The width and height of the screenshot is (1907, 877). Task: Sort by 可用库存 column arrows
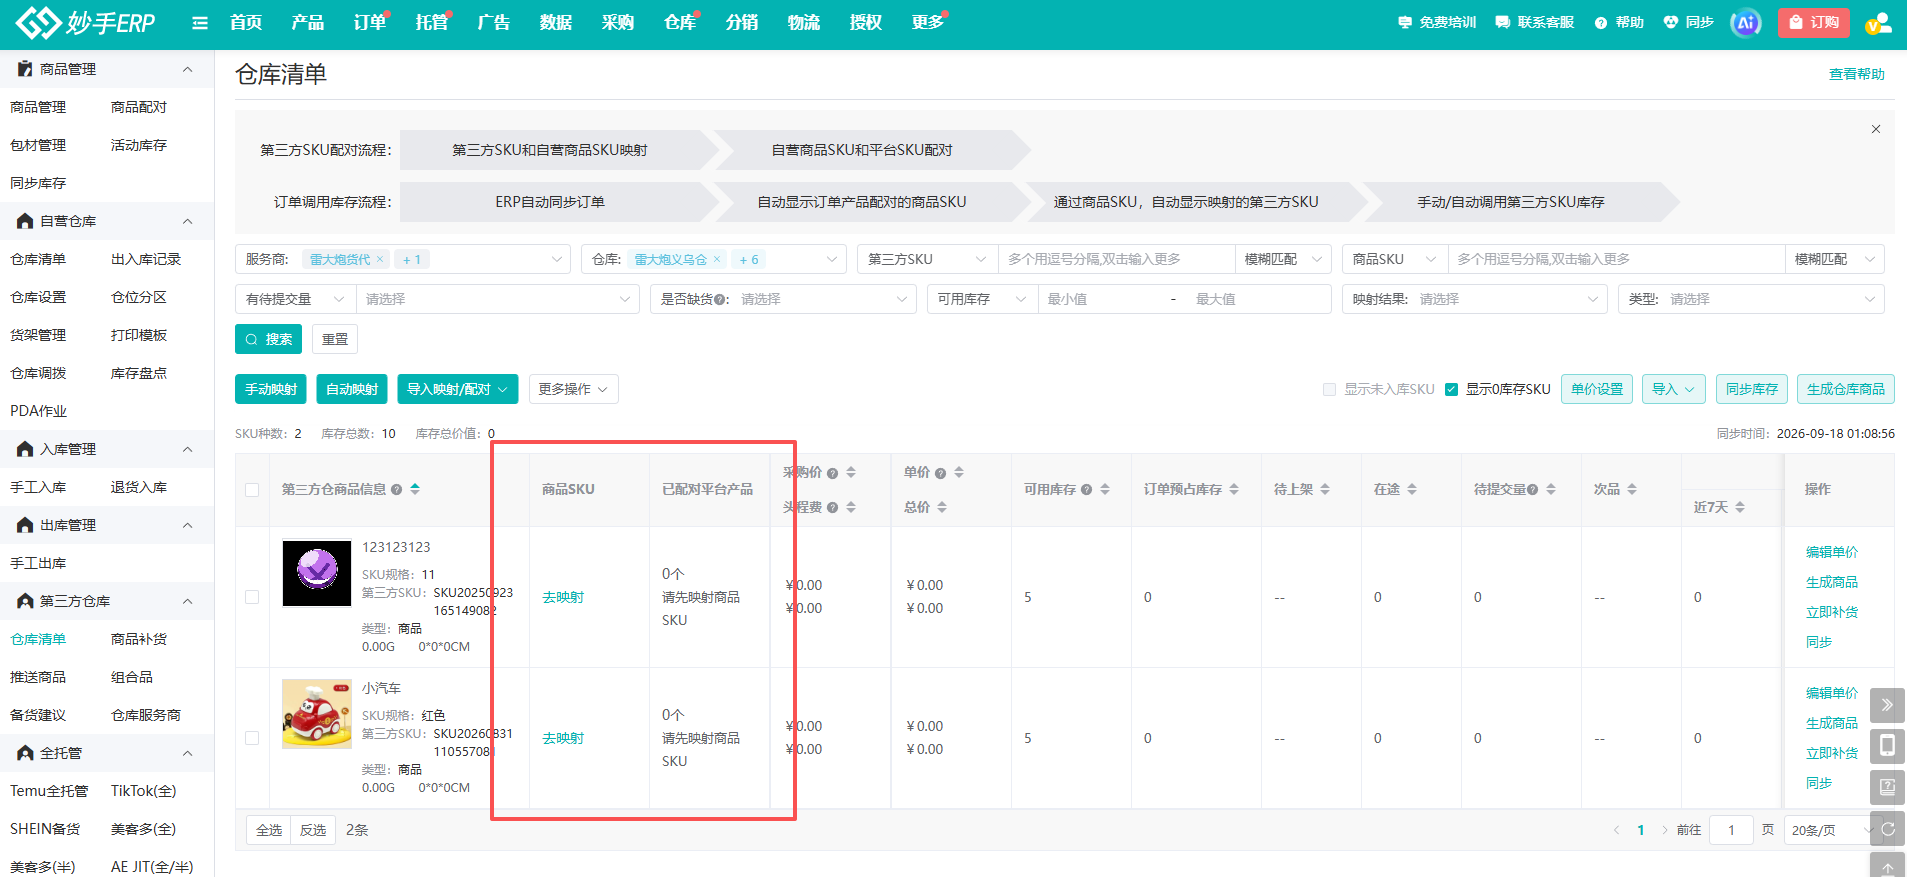(1105, 489)
